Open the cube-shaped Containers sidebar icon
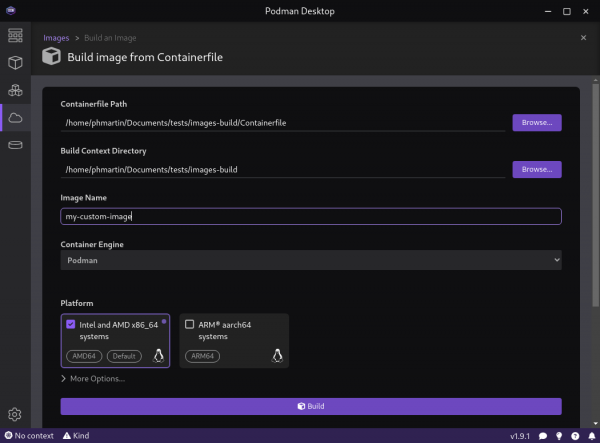The height and width of the screenshot is (443, 600). point(15,63)
